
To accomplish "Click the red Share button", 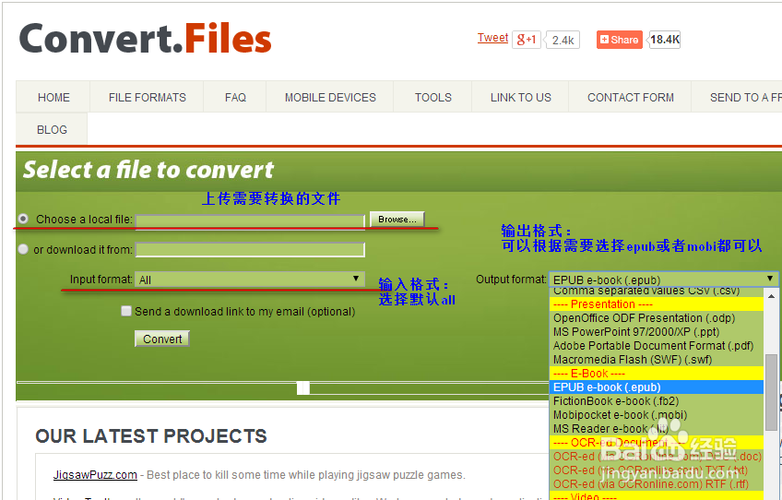I will point(619,40).
